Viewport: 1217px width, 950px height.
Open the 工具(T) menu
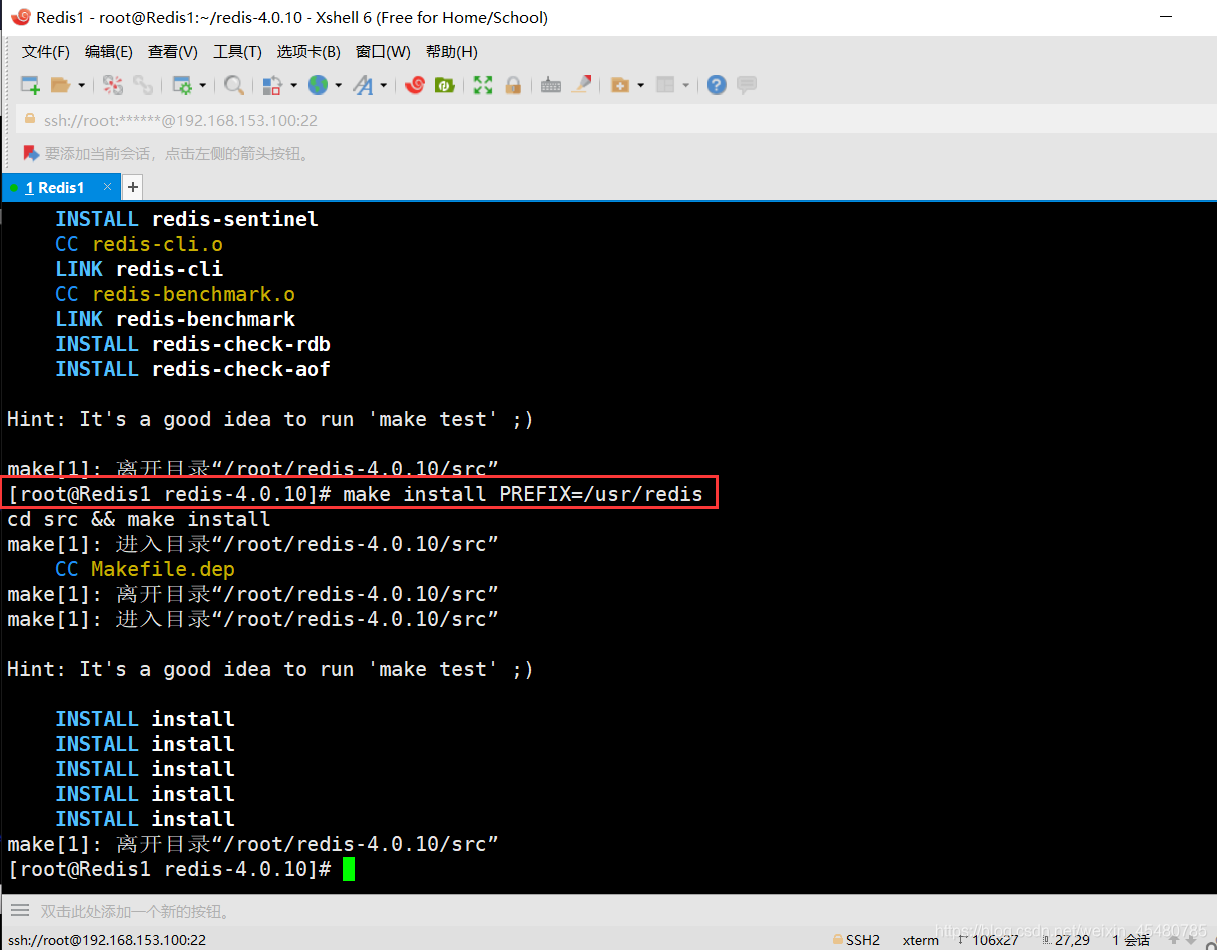(237, 51)
